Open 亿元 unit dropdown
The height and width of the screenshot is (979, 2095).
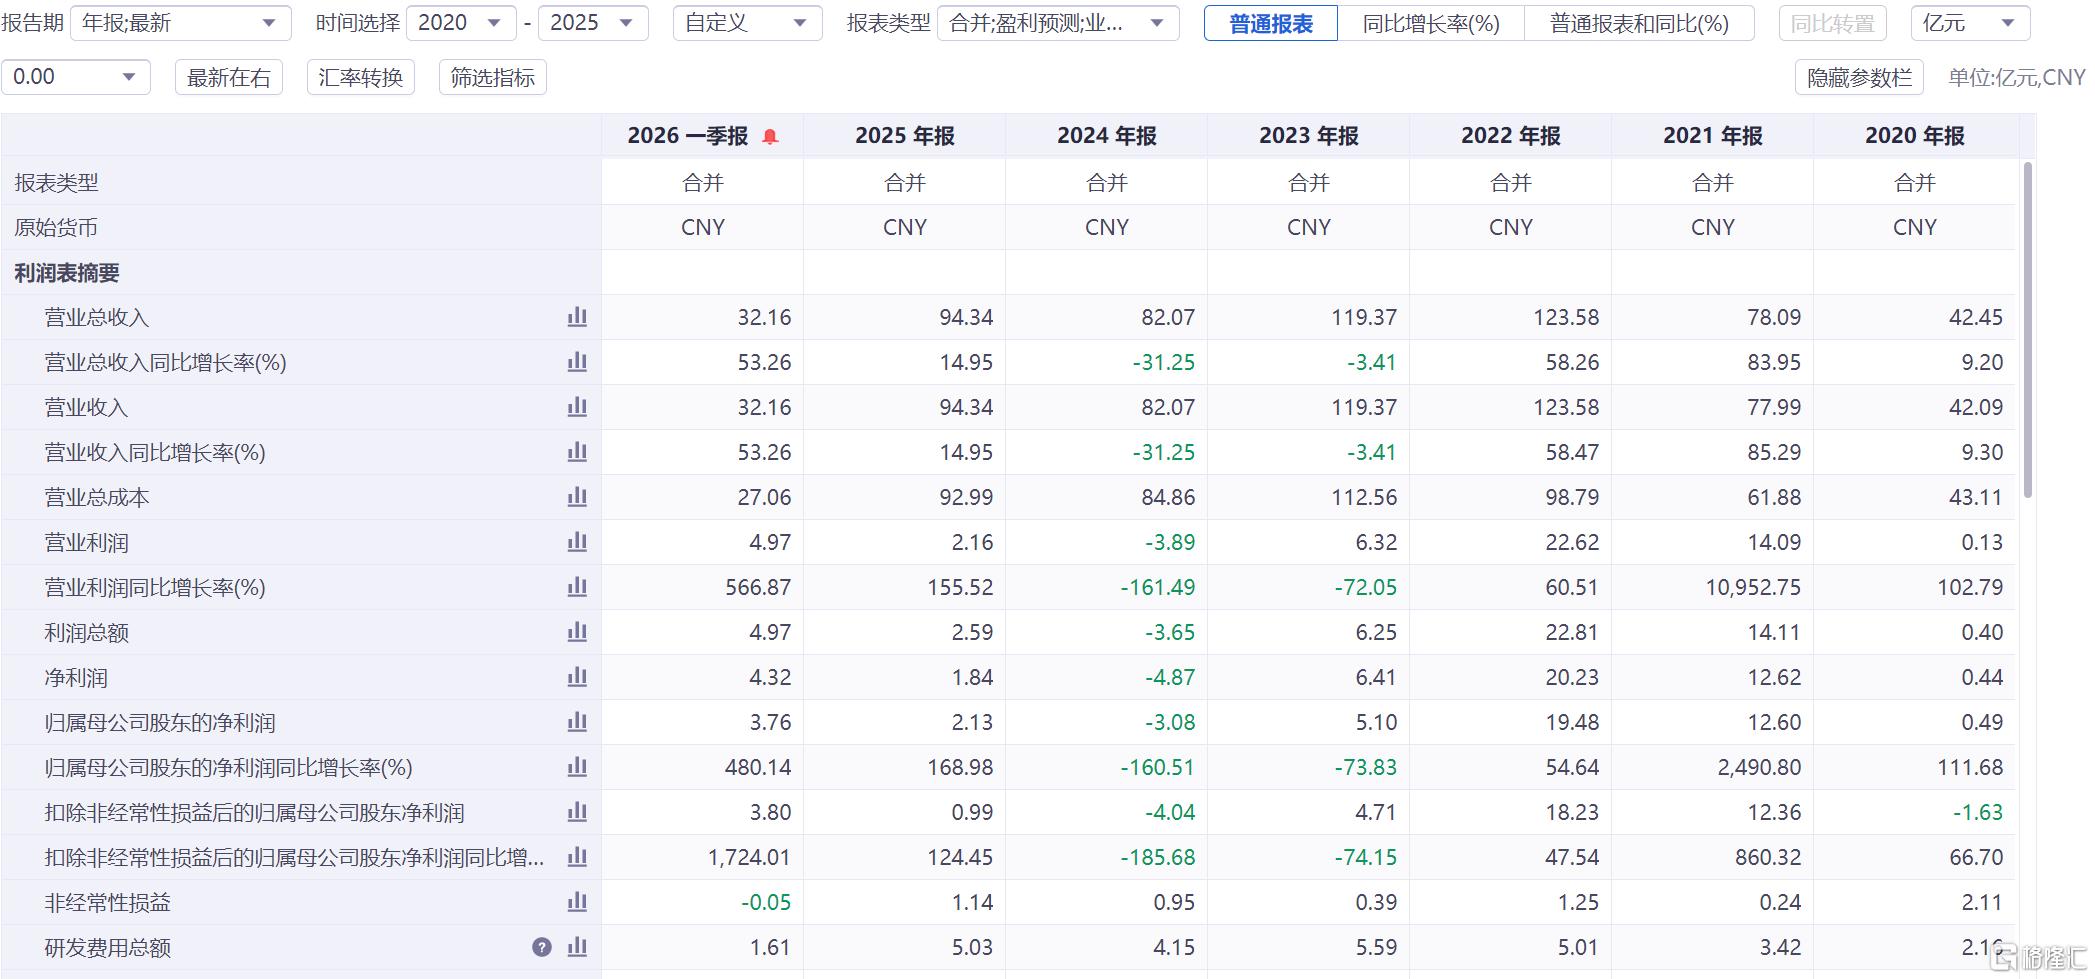1970,23
